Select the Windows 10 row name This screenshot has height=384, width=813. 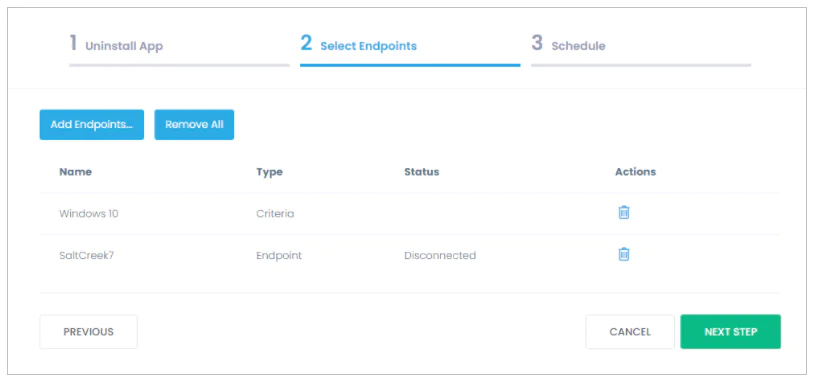click(89, 214)
